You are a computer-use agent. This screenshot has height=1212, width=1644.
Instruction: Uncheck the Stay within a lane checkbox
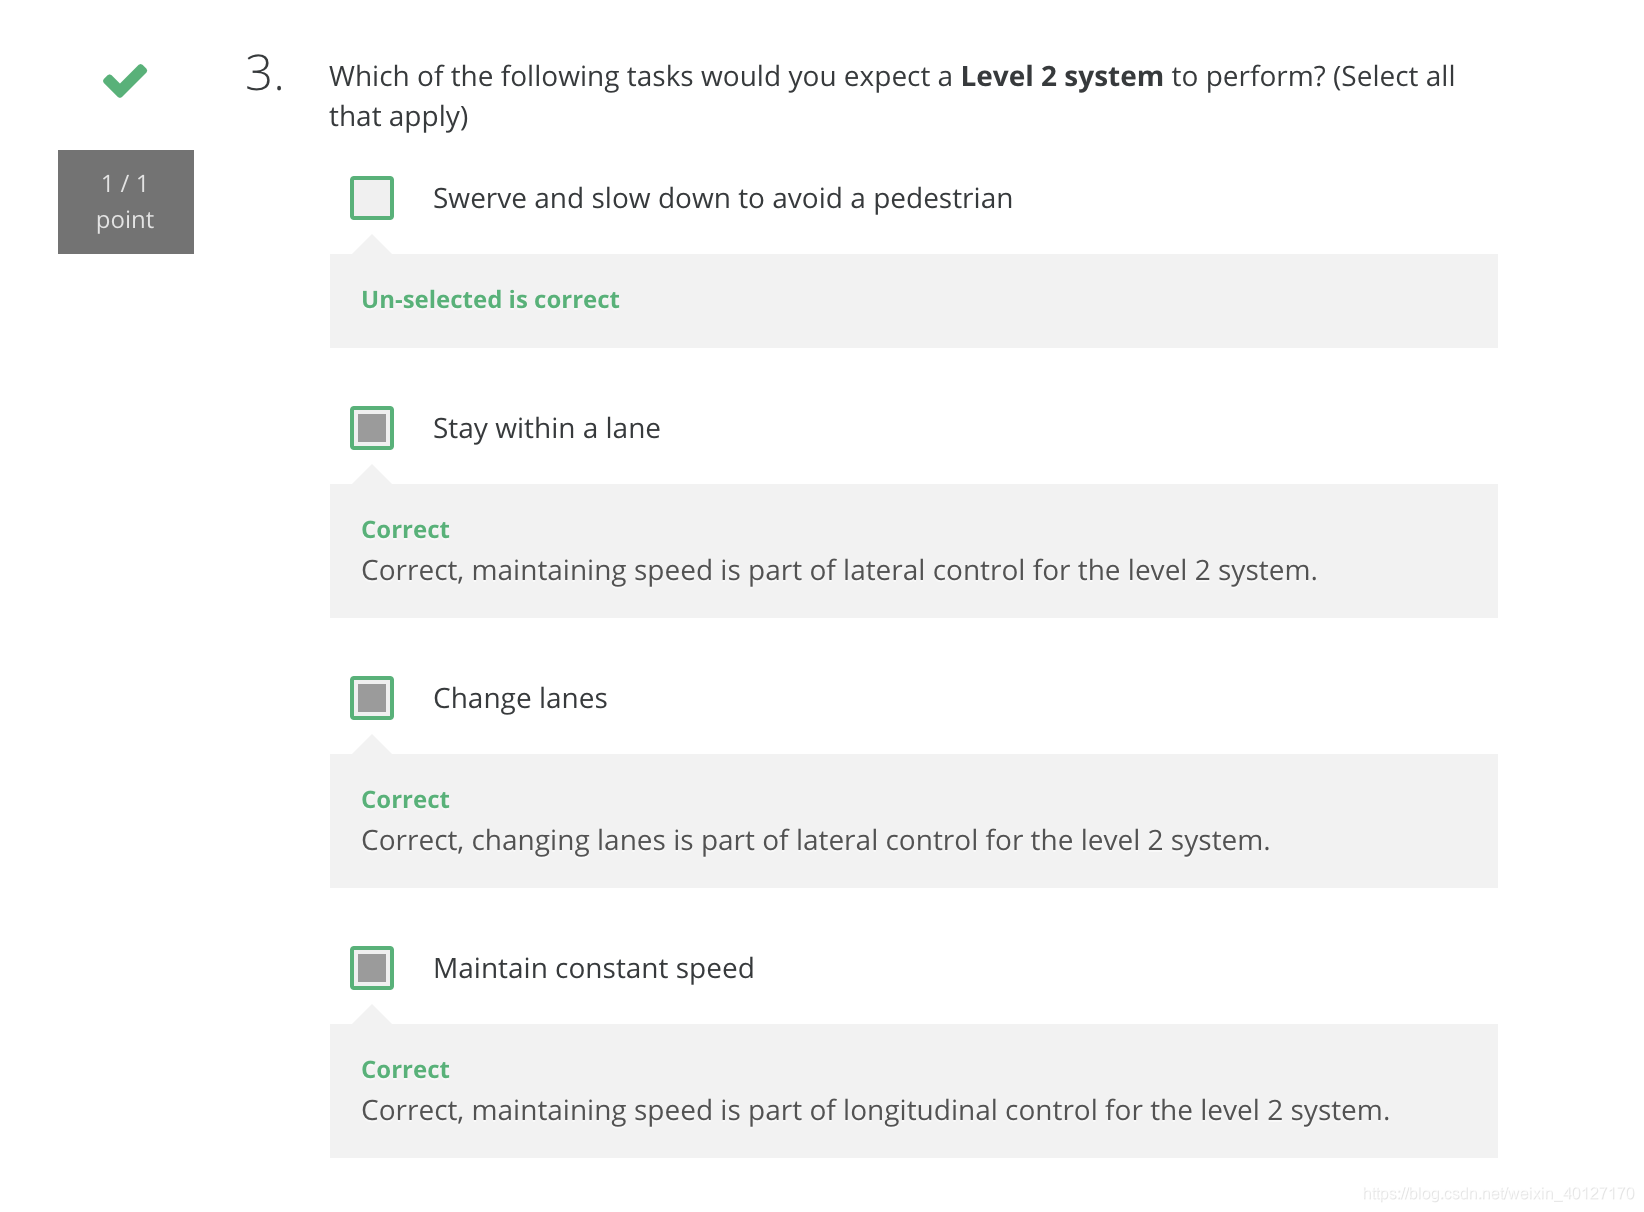(x=372, y=428)
